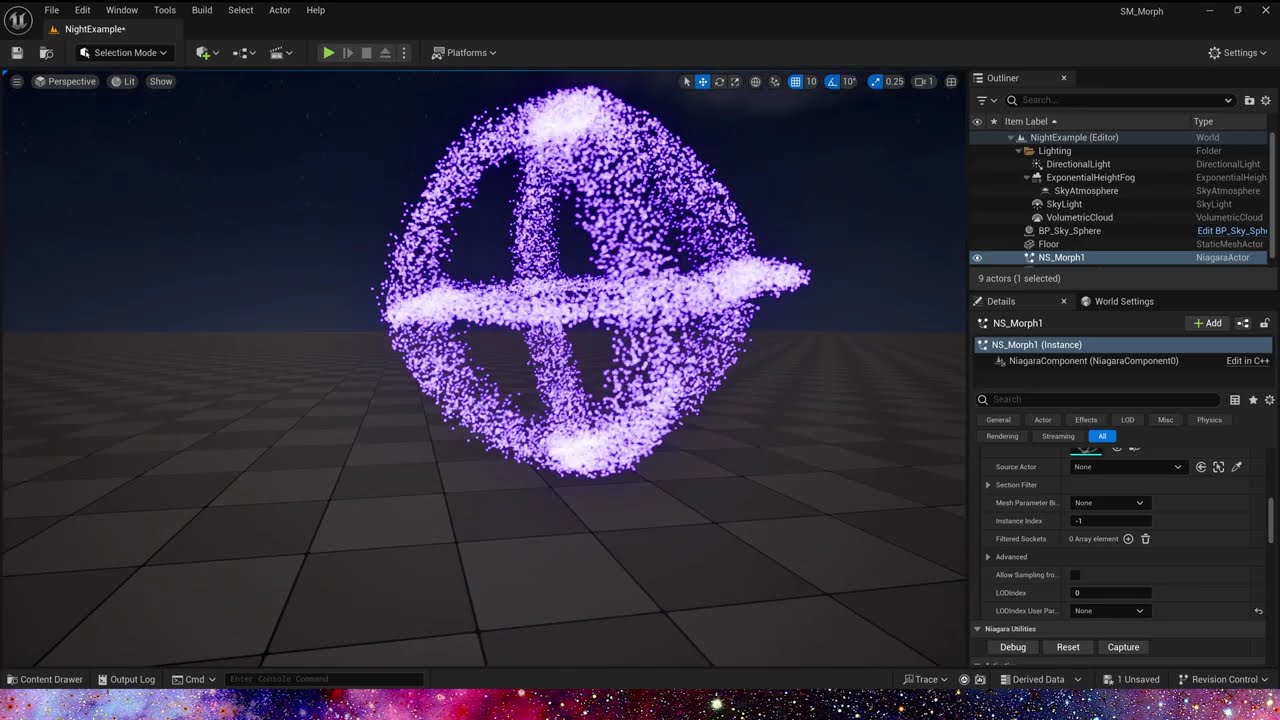Open the Platforms dropdown
This screenshot has height=720, width=1280.
pyautogui.click(x=464, y=53)
